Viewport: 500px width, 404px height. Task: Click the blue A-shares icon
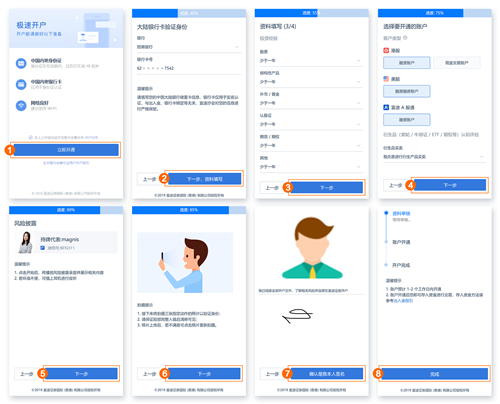click(x=386, y=107)
